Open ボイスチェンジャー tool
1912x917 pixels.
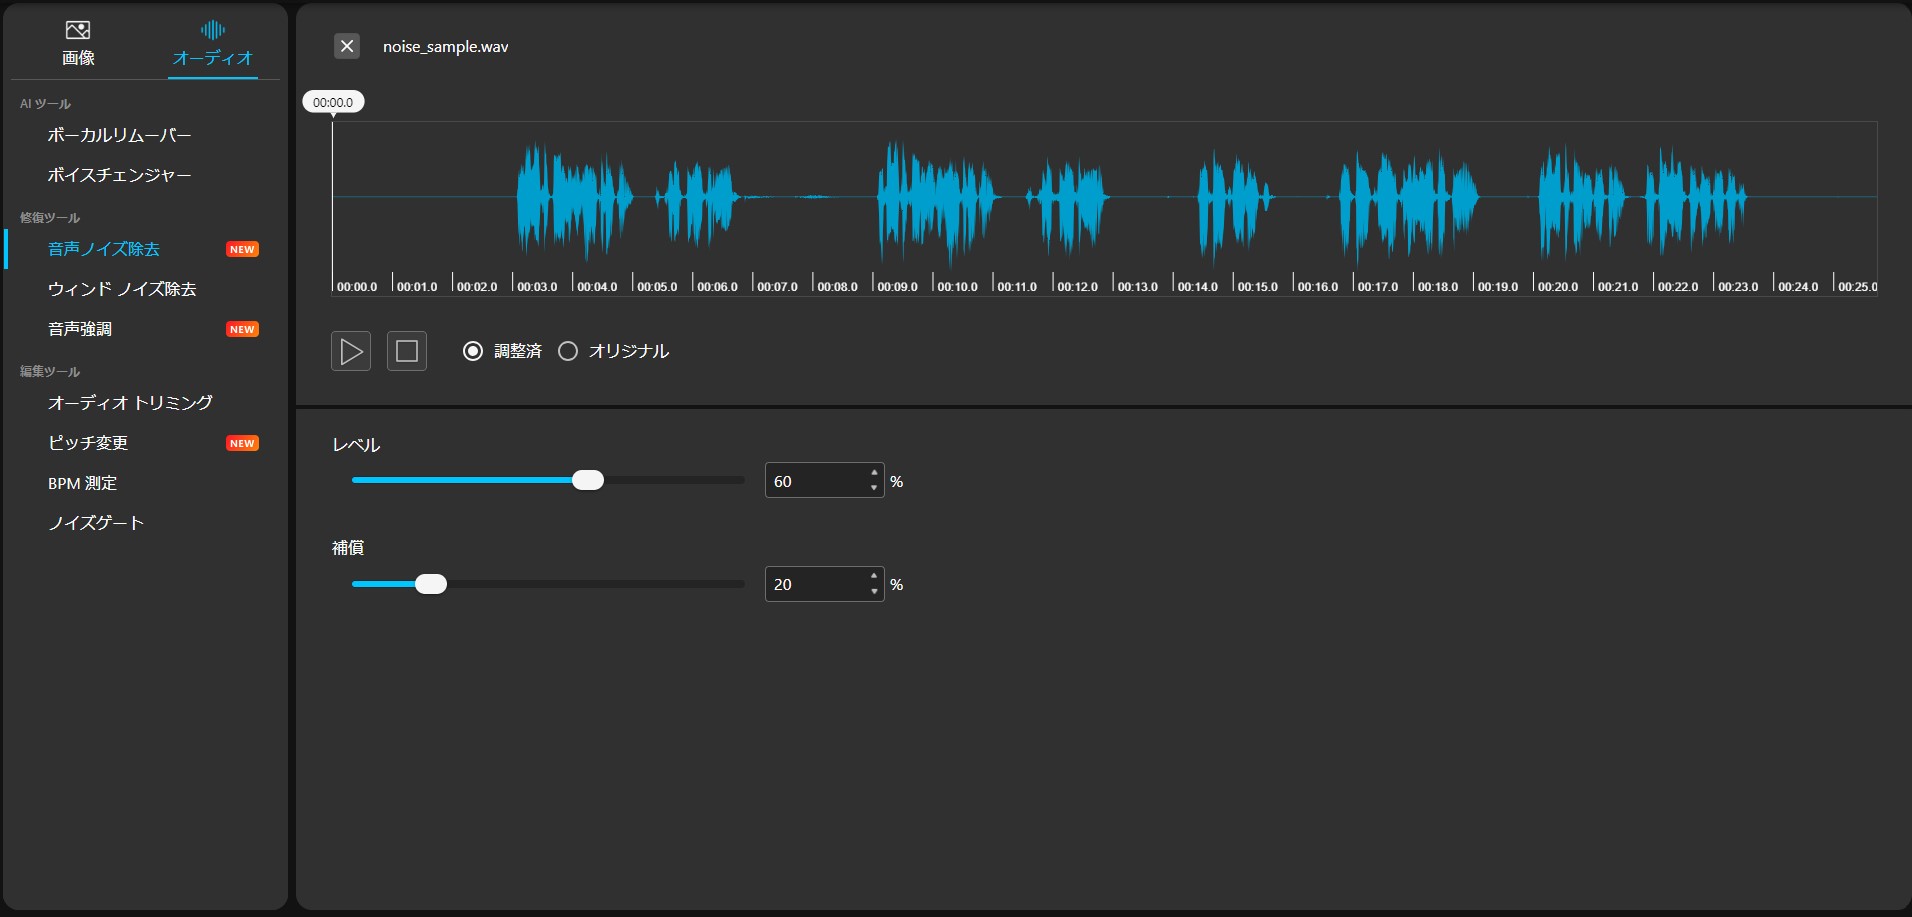119,175
